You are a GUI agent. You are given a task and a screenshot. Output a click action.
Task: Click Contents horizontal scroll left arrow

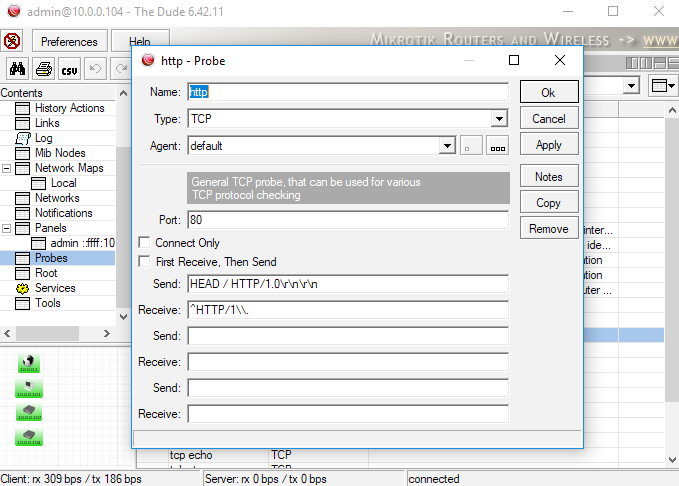tap(7, 334)
